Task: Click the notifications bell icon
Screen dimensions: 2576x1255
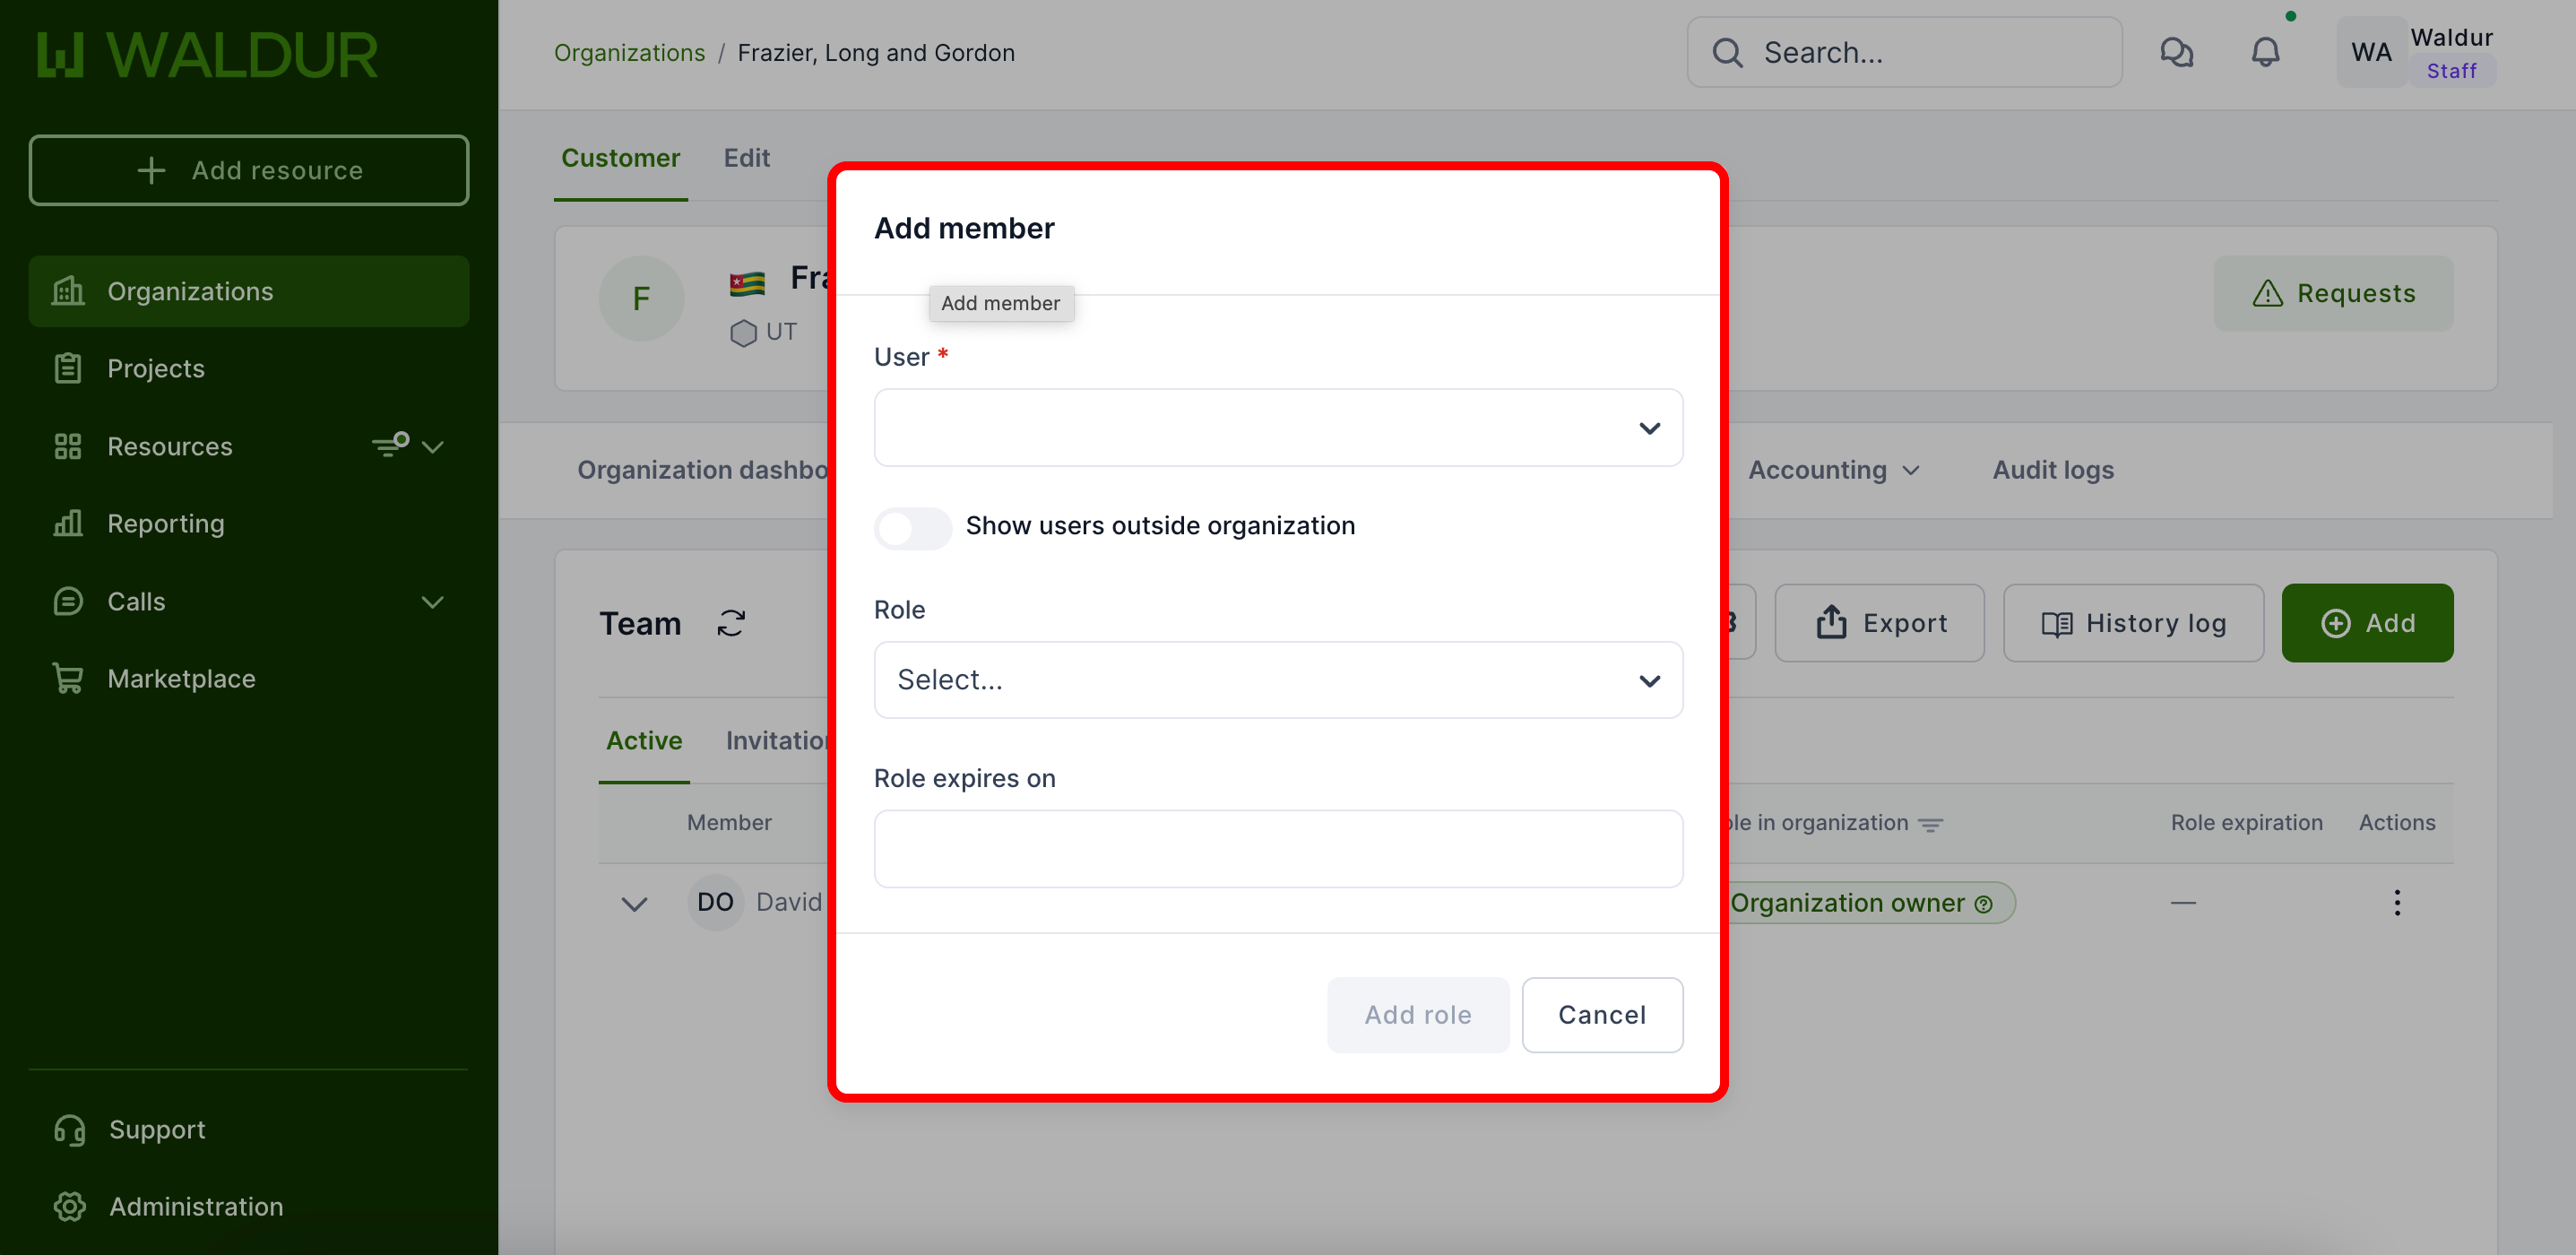Action: point(2265,52)
